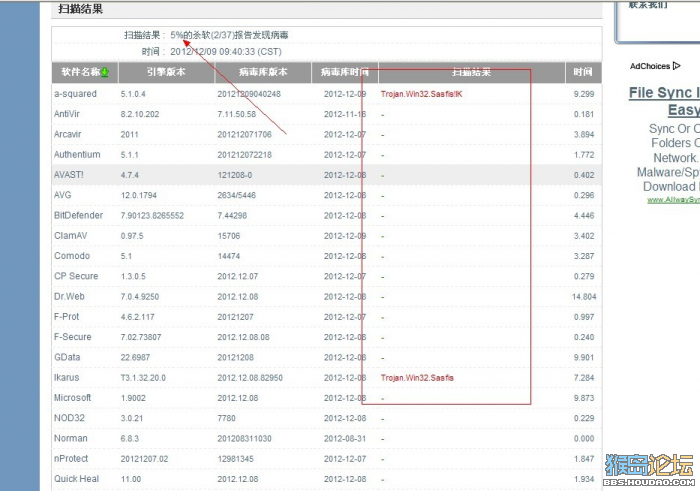Select the ClamAV row name
700x491 pixels.
(70, 236)
